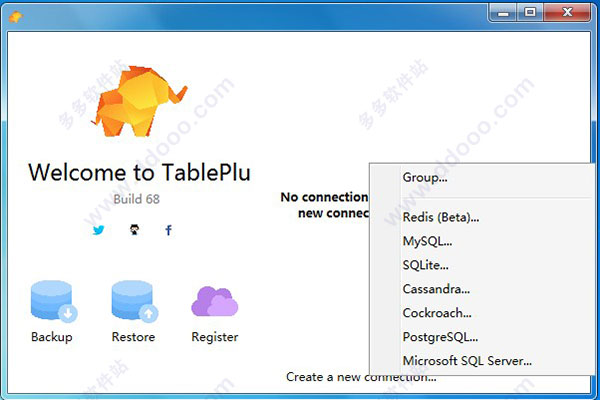
Task: Click the Restore label
Action: tap(133, 337)
